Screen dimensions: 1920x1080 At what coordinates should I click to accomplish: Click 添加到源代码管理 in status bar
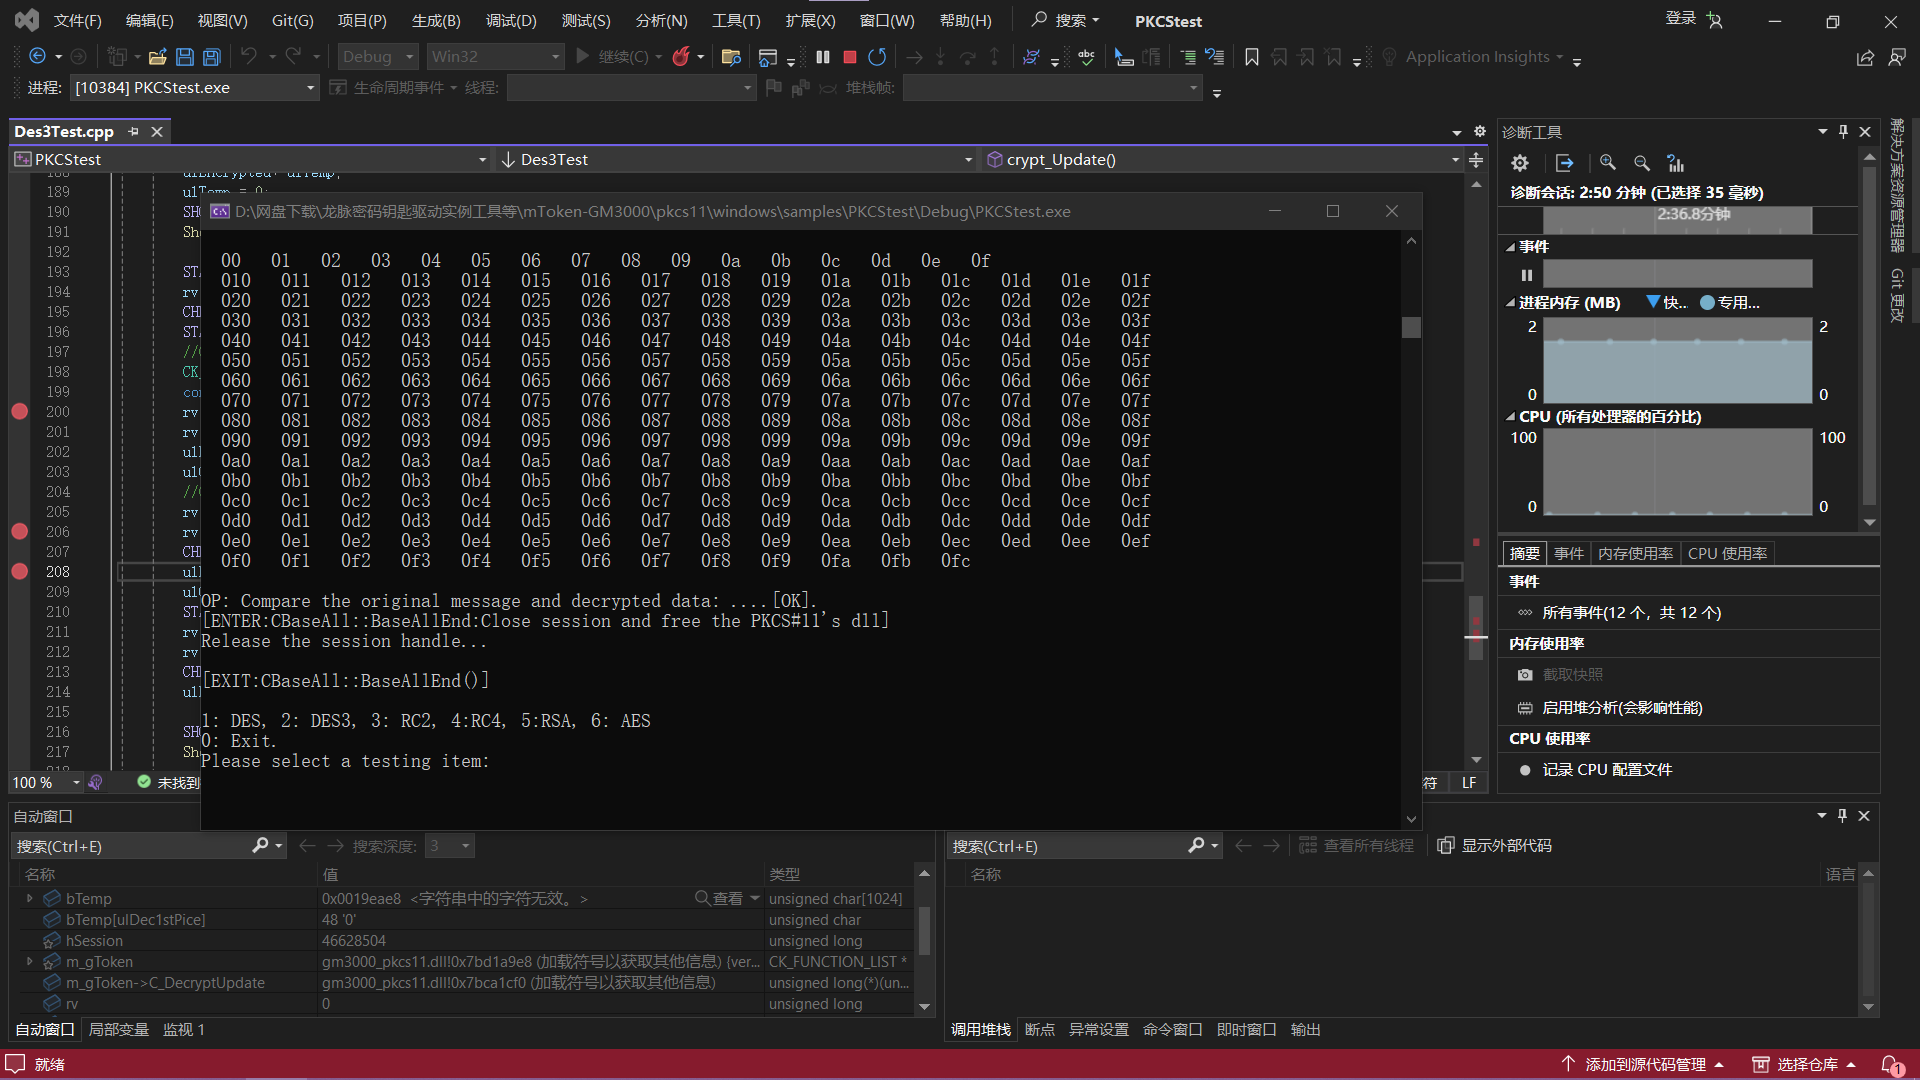(x=1645, y=1065)
